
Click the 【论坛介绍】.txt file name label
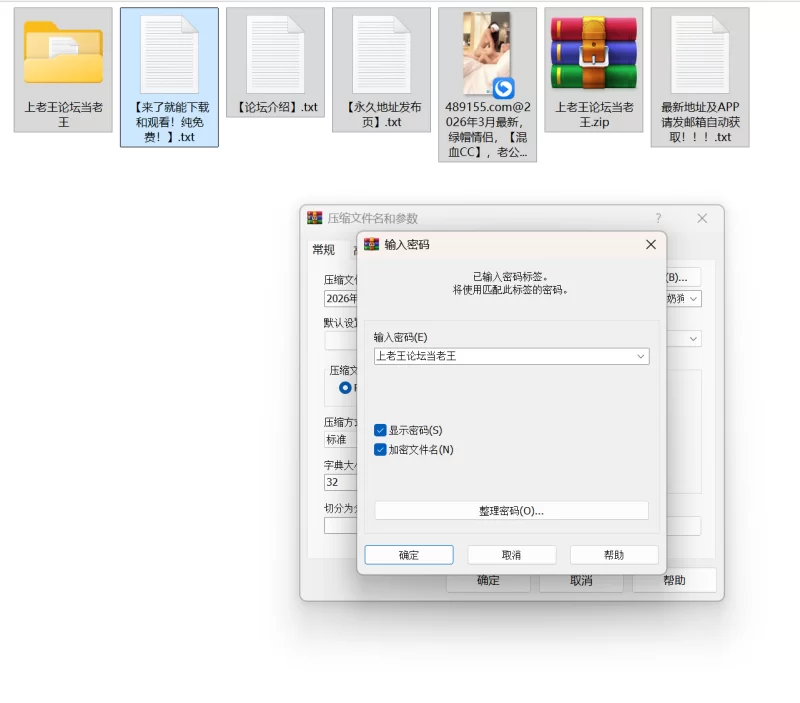coord(276,107)
